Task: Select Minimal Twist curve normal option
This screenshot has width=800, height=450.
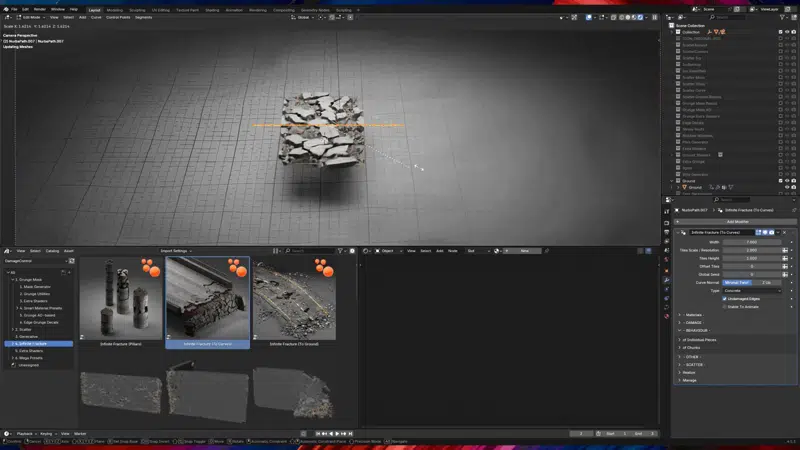Action: (737, 283)
